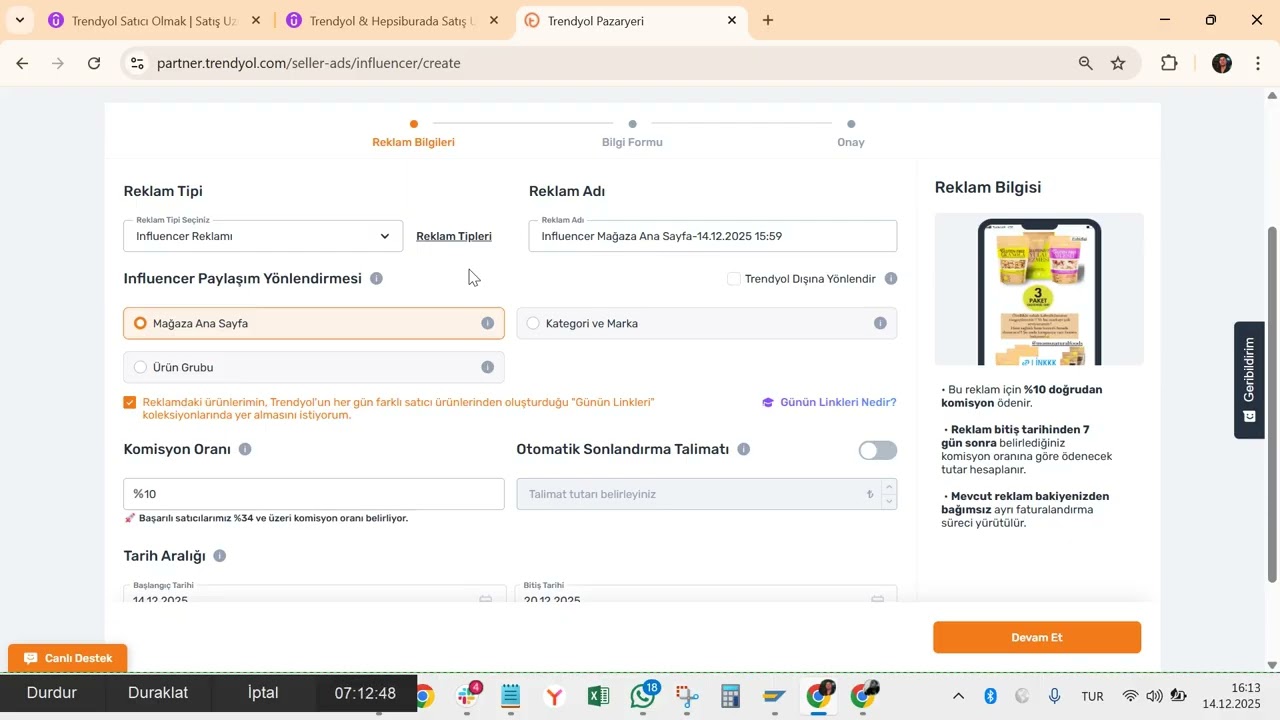Pause the recording with Duraklat
1280x720 pixels.
[x=158, y=693]
